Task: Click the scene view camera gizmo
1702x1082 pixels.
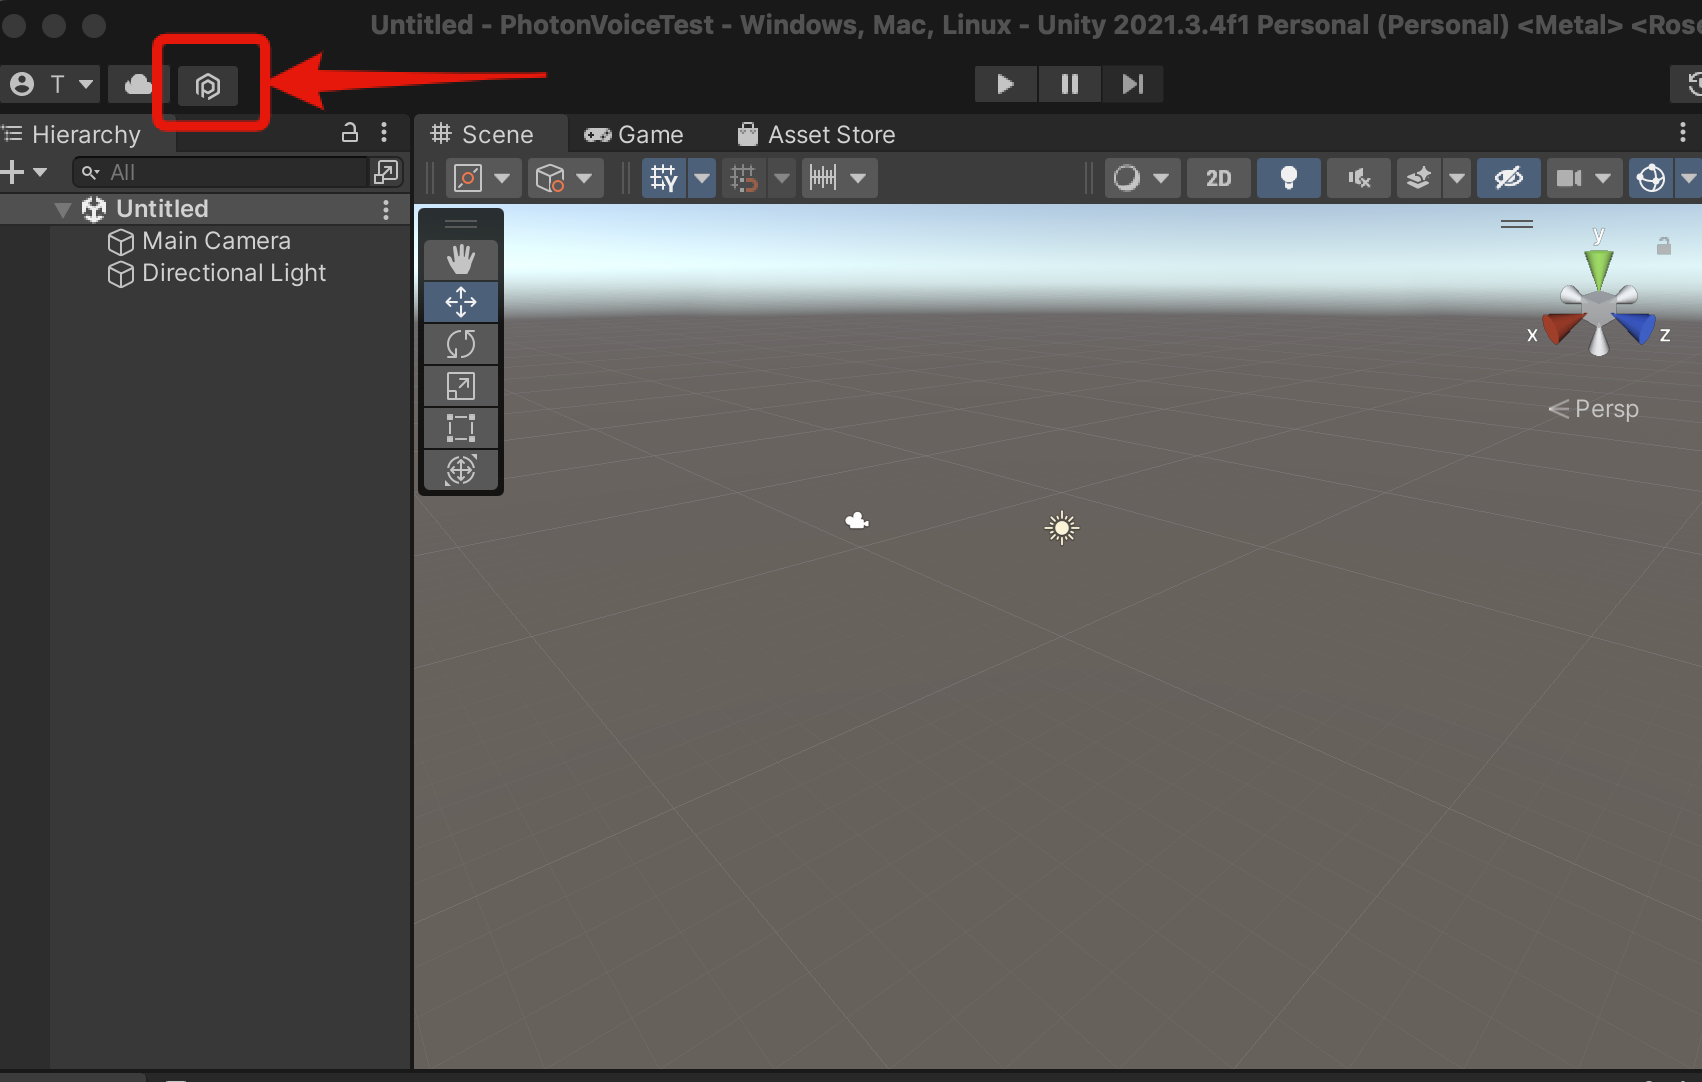Action: click(1598, 300)
